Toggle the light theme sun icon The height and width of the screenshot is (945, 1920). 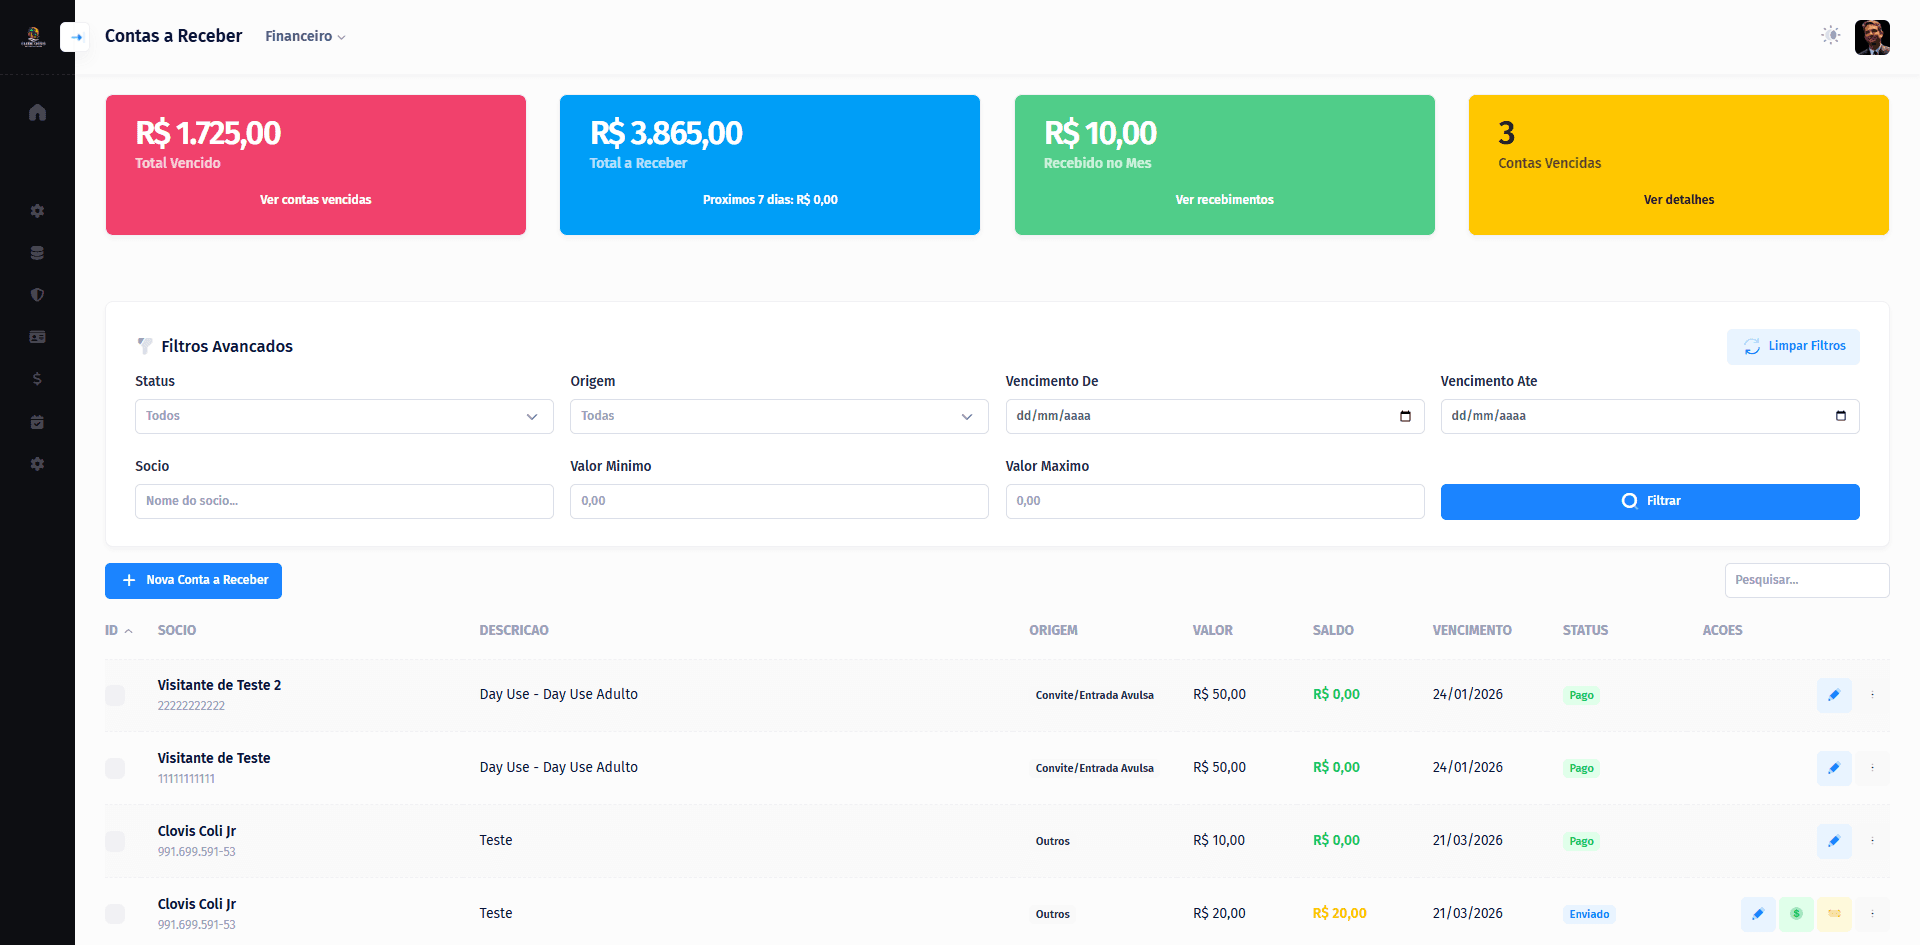click(1830, 36)
